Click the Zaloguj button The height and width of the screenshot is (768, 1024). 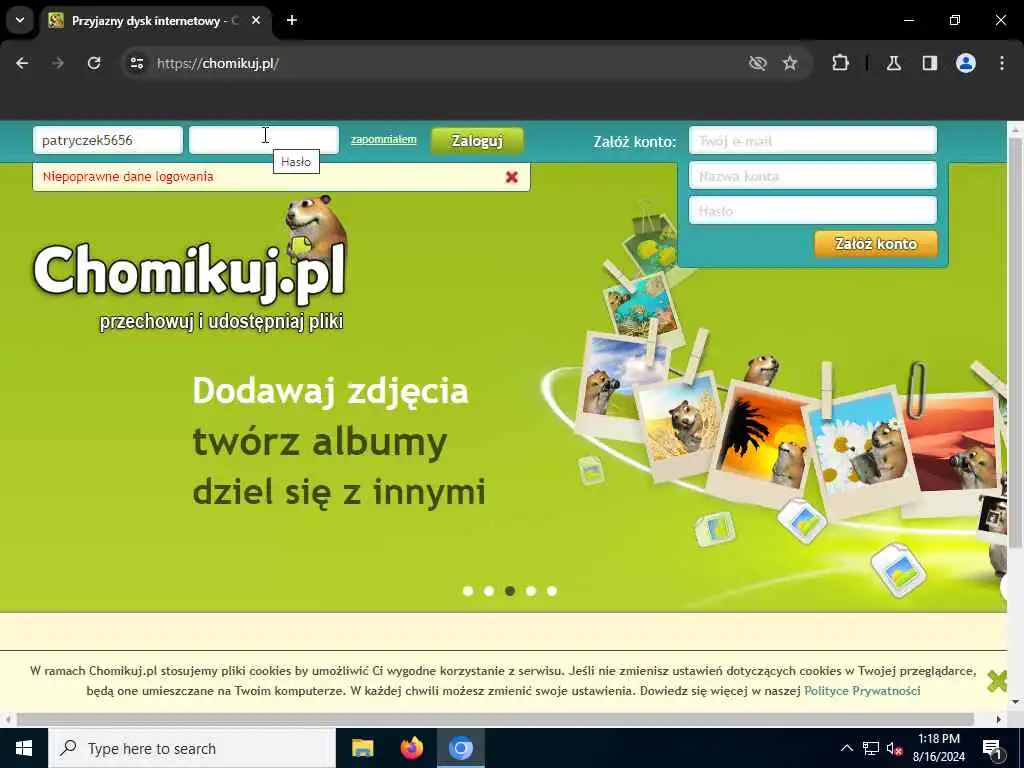point(477,141)
